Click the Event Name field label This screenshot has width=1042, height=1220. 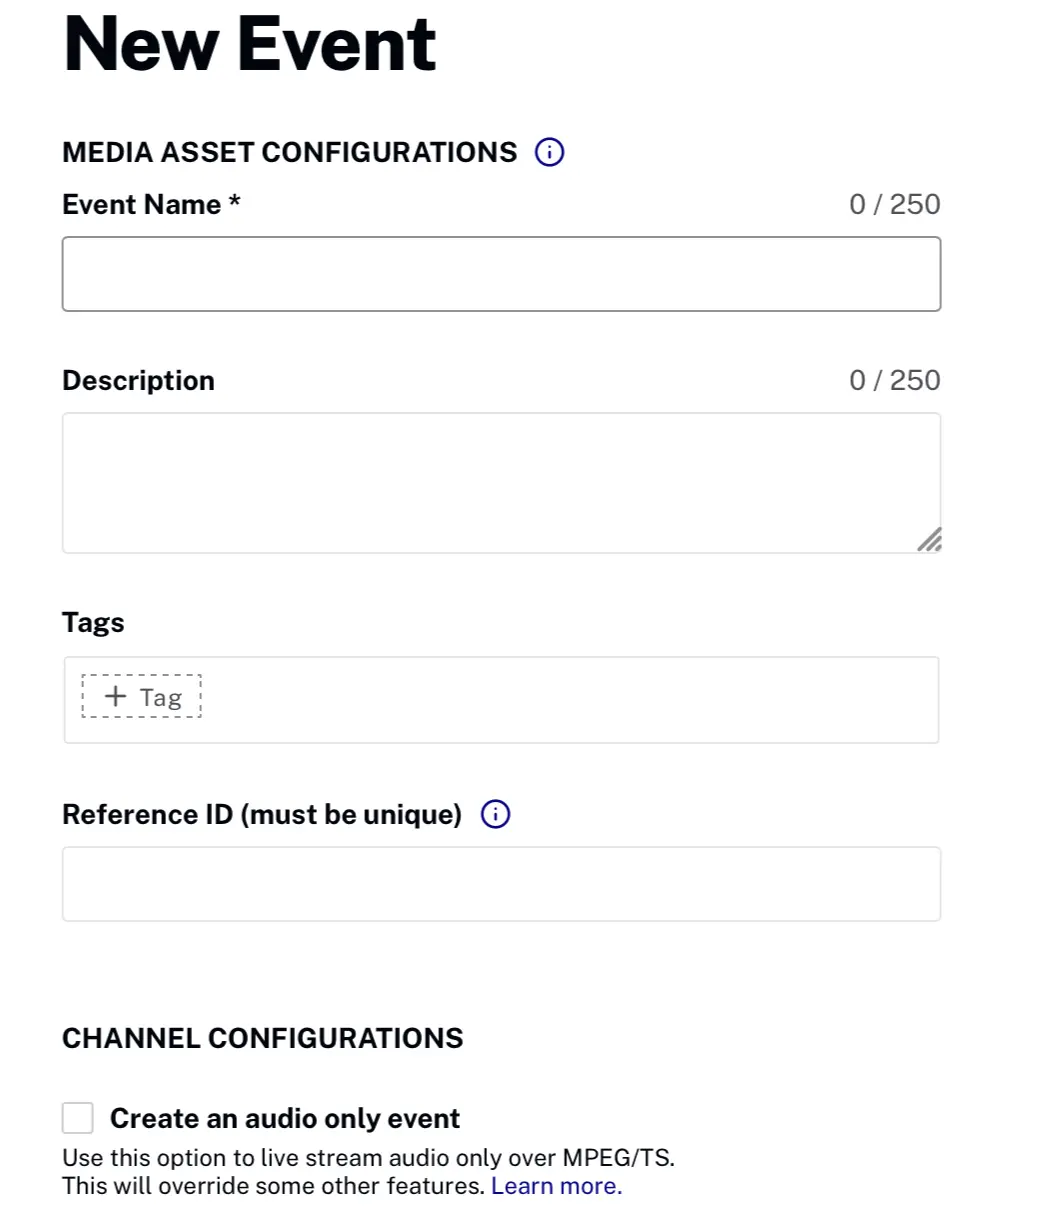click(151, 204)
